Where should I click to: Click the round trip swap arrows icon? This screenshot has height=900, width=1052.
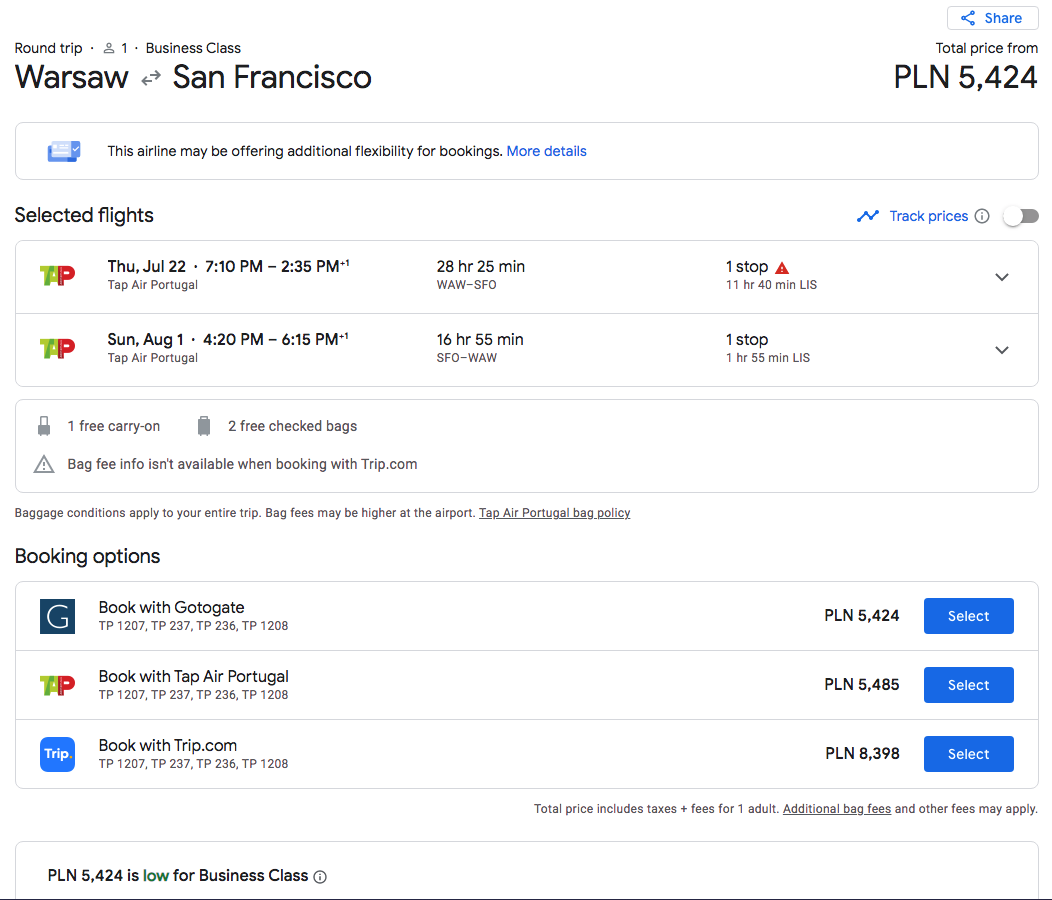tap(151, 78)
